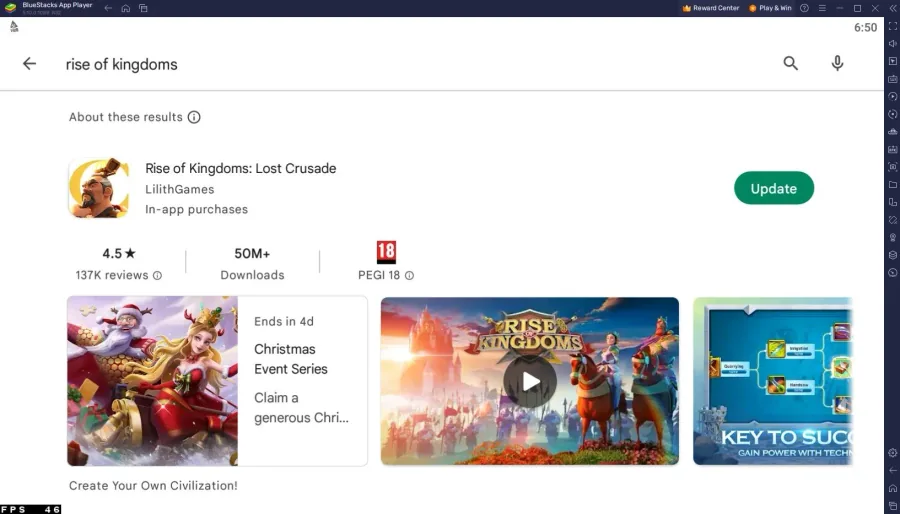Click the search magnifier icon
The width and height of the screenshot is (900, 514).
(x=790, y=63)
